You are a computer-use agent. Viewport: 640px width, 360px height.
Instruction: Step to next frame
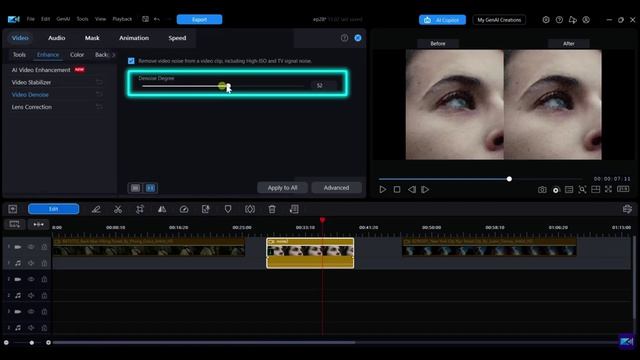[x=425, y=189]
